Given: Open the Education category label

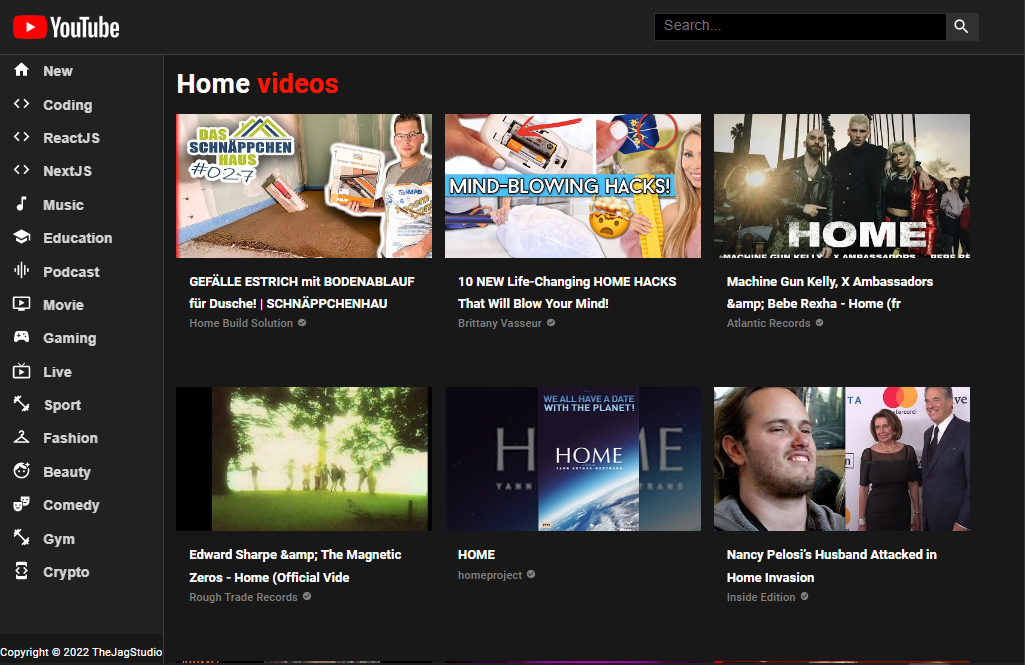Looking at the screenshot, I should coord(78,238).
